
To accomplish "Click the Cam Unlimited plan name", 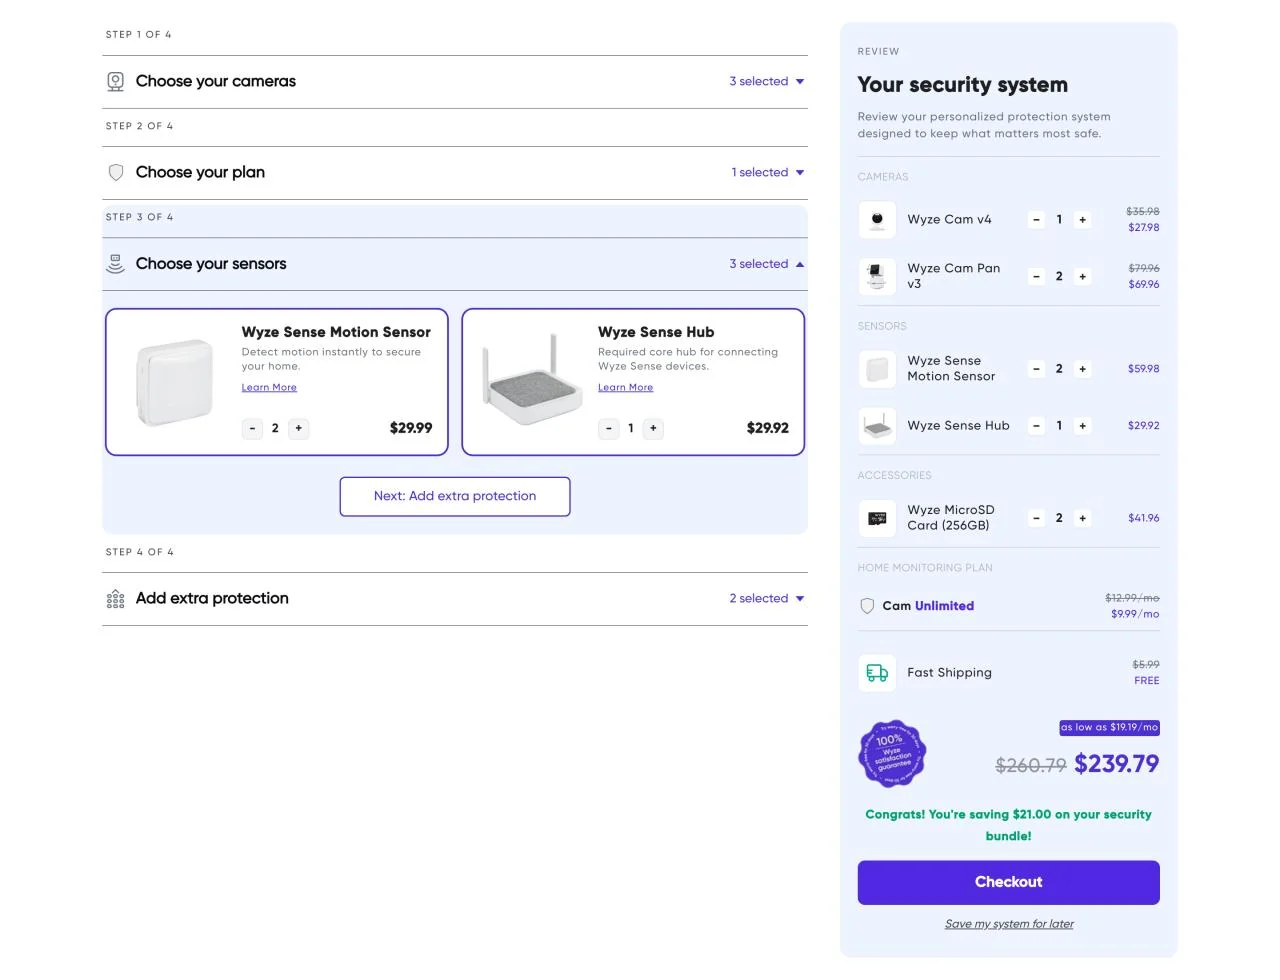I will [x=928, y=606].
